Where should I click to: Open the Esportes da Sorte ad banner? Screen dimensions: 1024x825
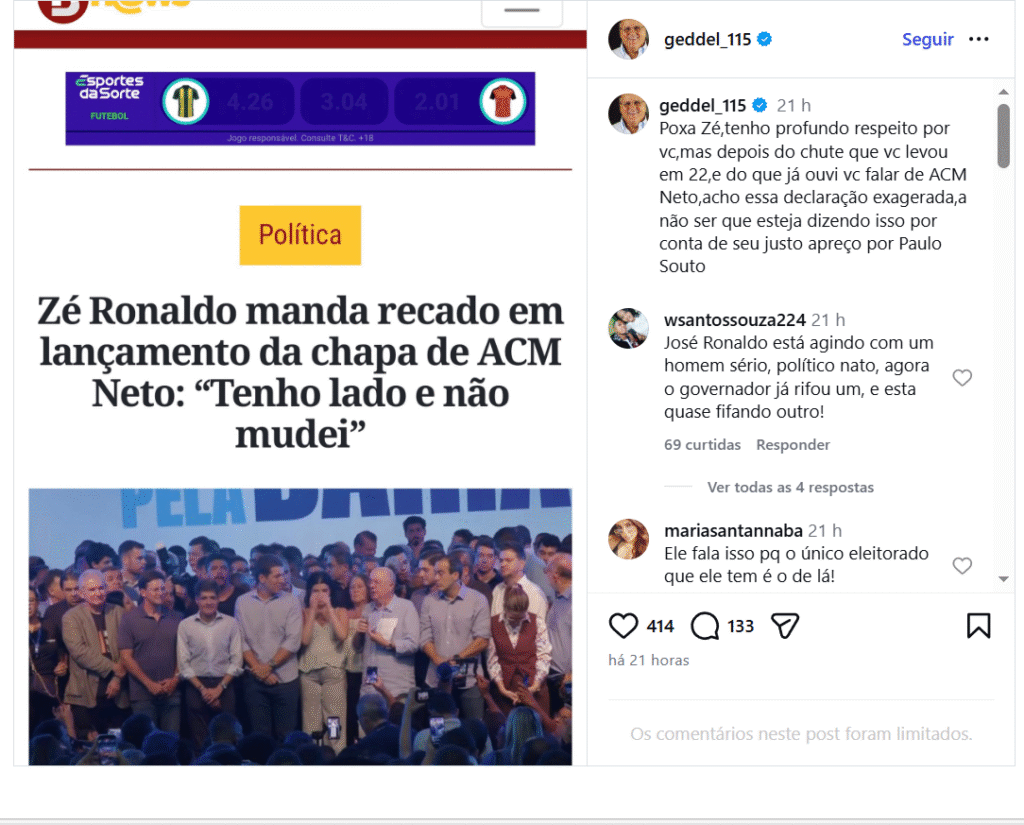tap(300, 108)
